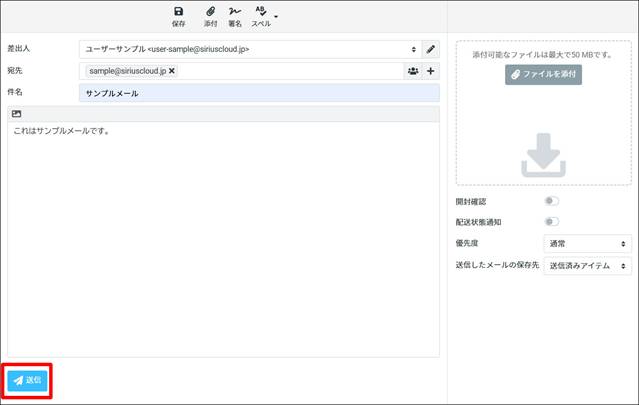Open the sent mail save folder dropdown

[x=586, y=266]
